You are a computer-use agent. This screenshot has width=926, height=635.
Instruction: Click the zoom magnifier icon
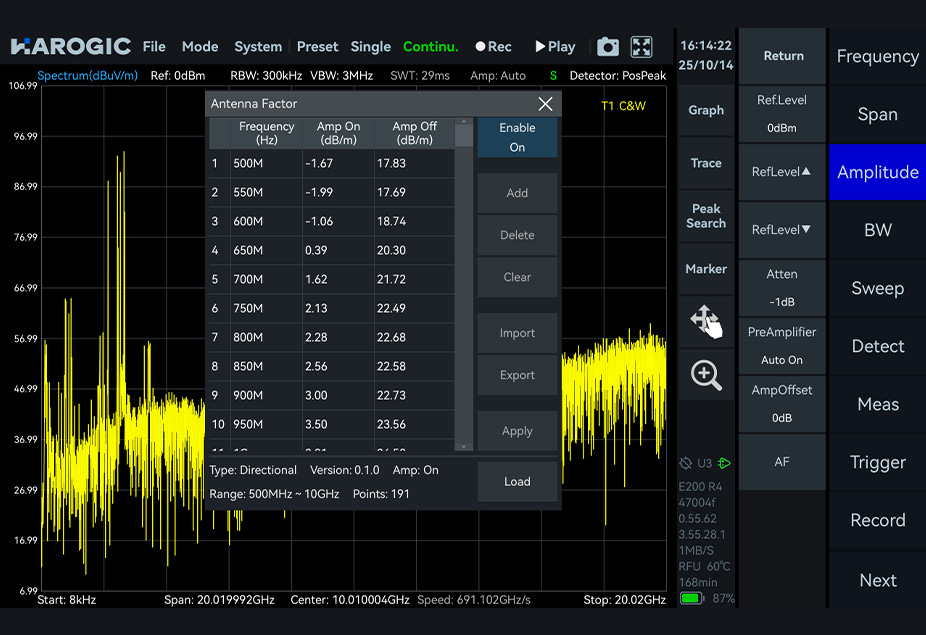click(x=706, y=375)
